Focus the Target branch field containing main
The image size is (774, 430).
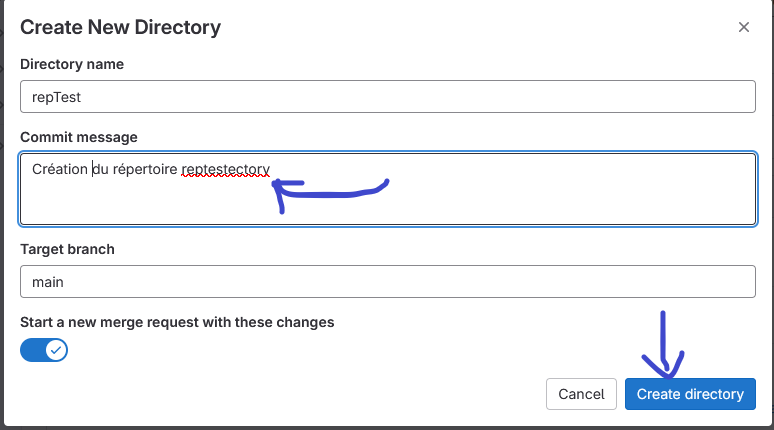pyautogui.click(x=387, y=281)
